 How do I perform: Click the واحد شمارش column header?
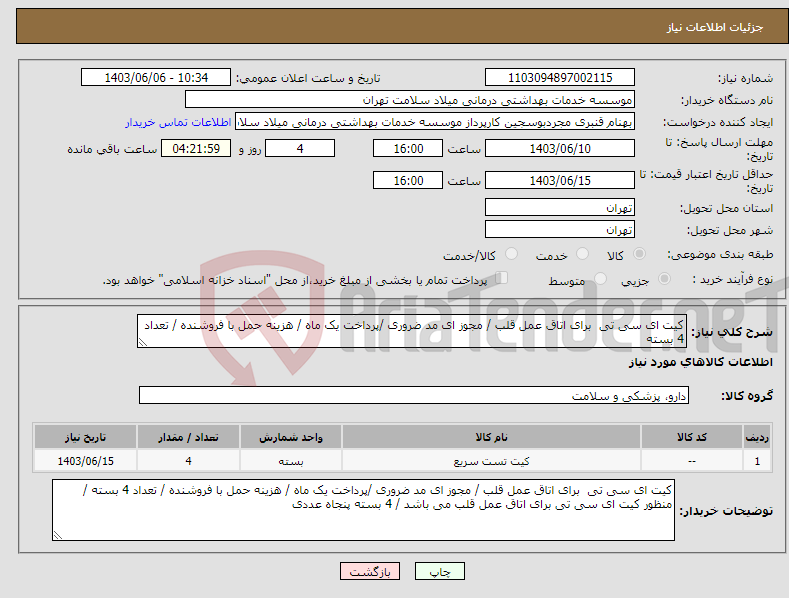291,437
